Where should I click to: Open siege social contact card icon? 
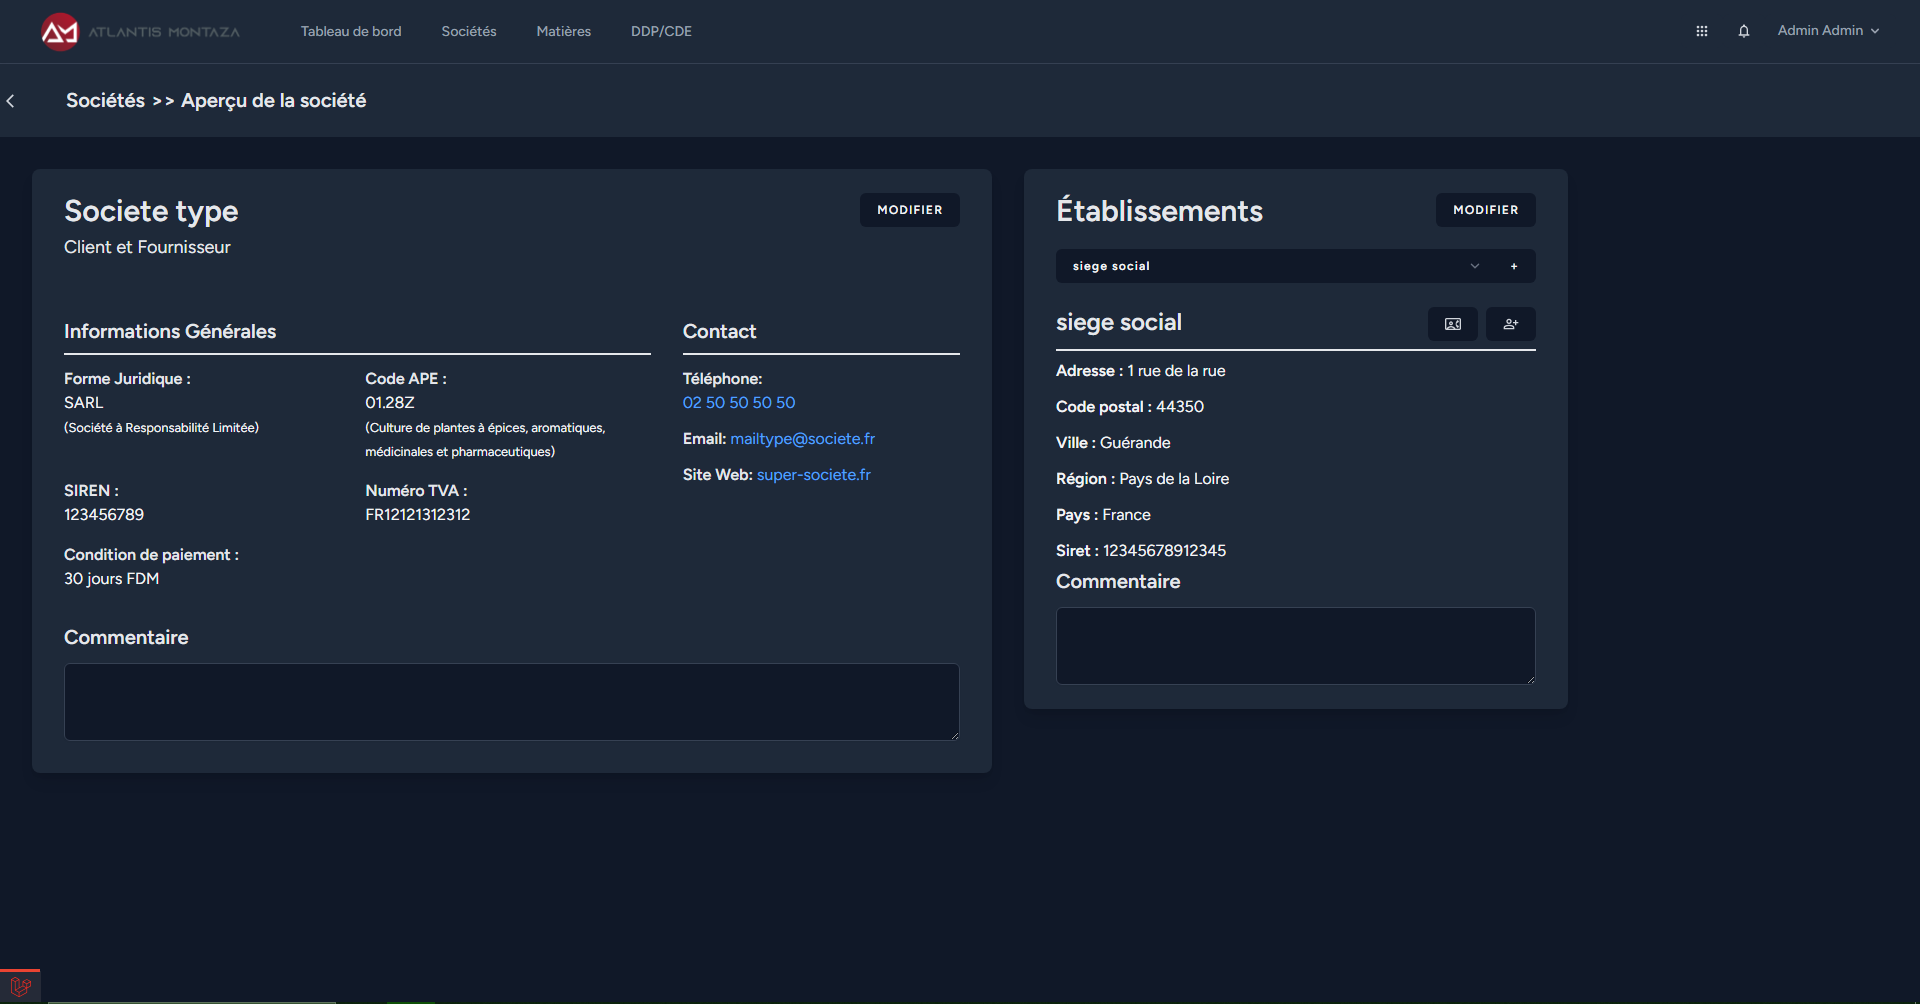(x=1452, y=324)
